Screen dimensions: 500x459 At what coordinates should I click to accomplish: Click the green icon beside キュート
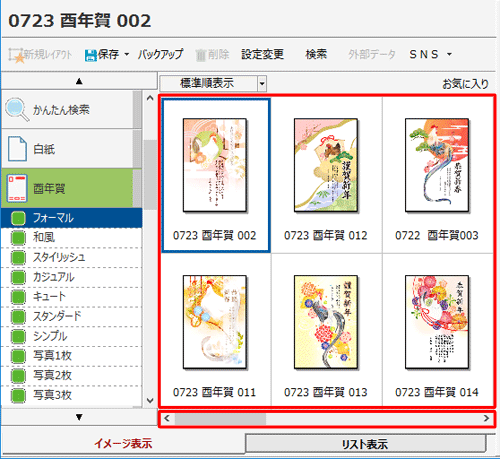click(18, 297)
